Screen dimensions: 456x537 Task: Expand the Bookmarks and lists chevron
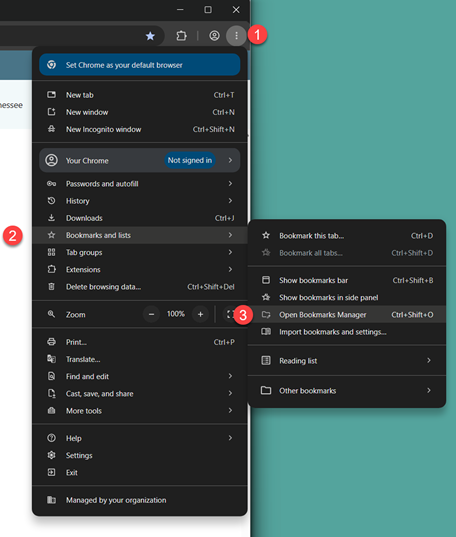230,235
